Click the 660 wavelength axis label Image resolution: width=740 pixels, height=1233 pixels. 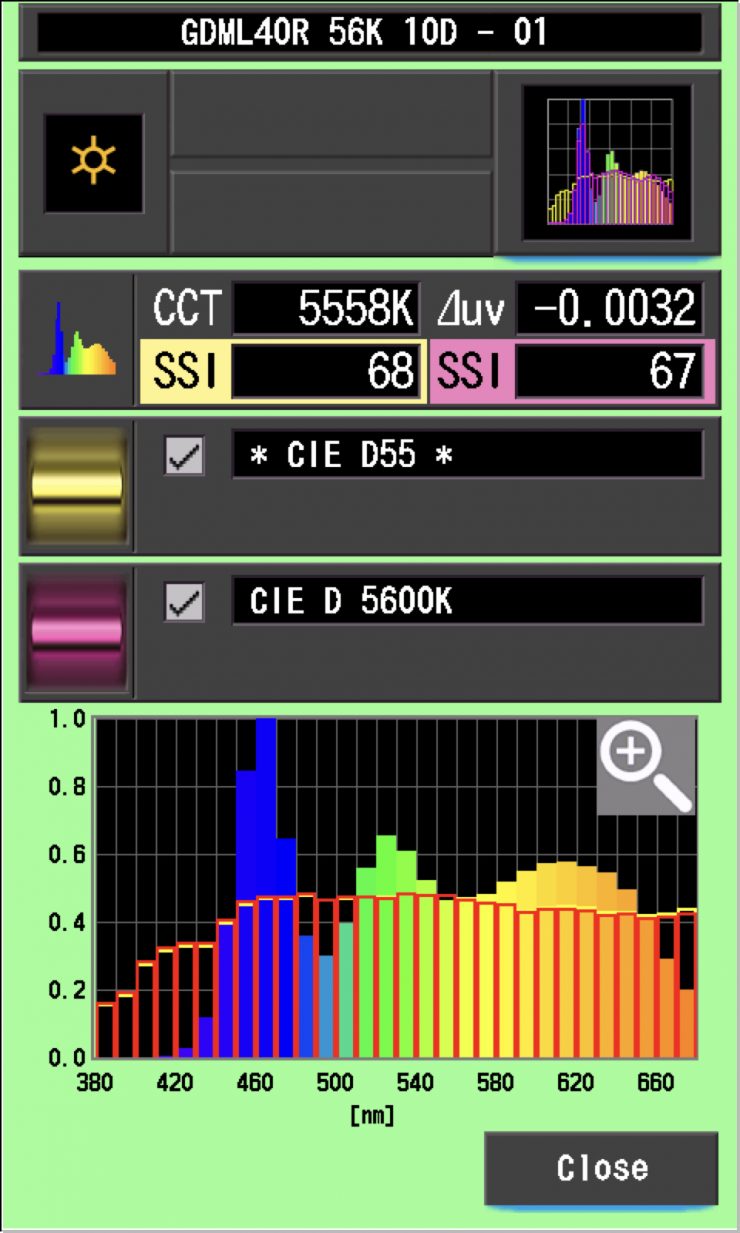(656, 1082)
